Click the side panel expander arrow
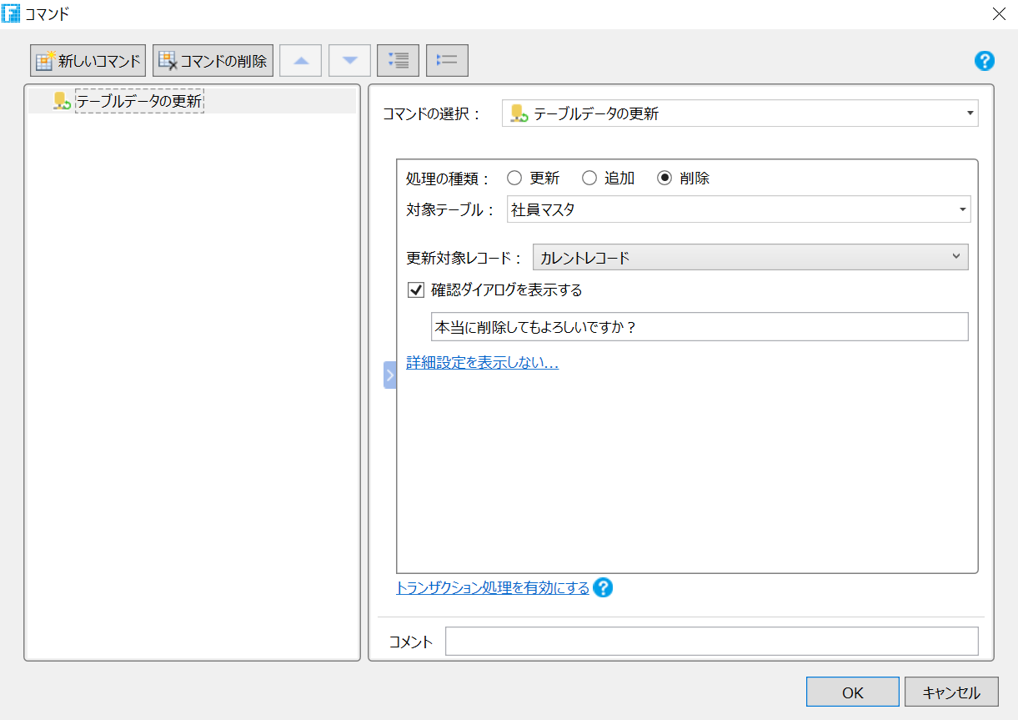 (x=390, y=375)
